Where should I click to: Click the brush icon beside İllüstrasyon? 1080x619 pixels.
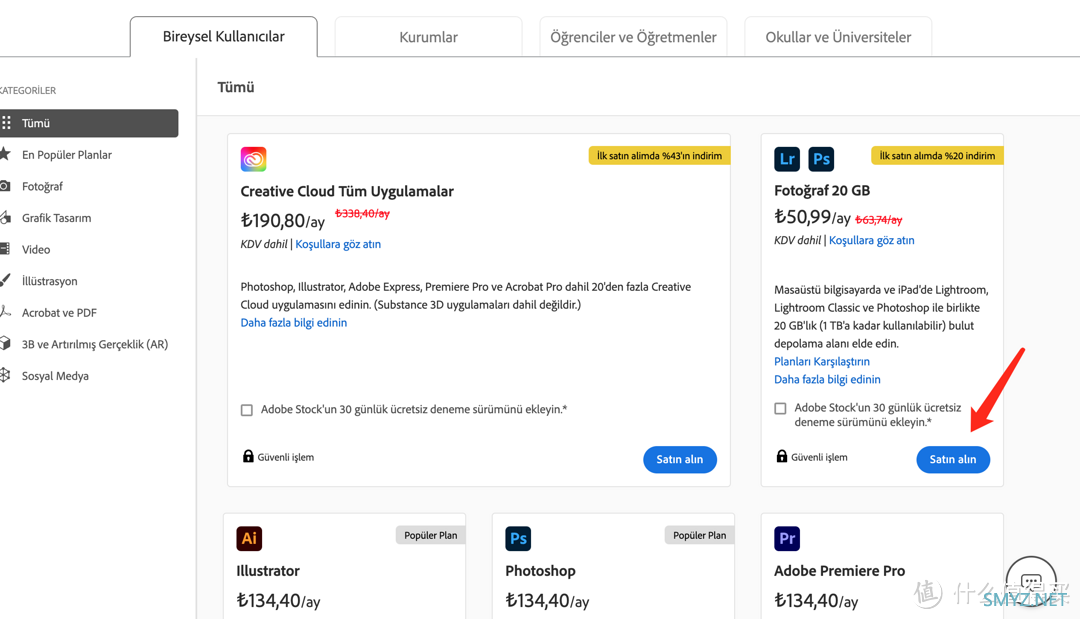[6, 280]
